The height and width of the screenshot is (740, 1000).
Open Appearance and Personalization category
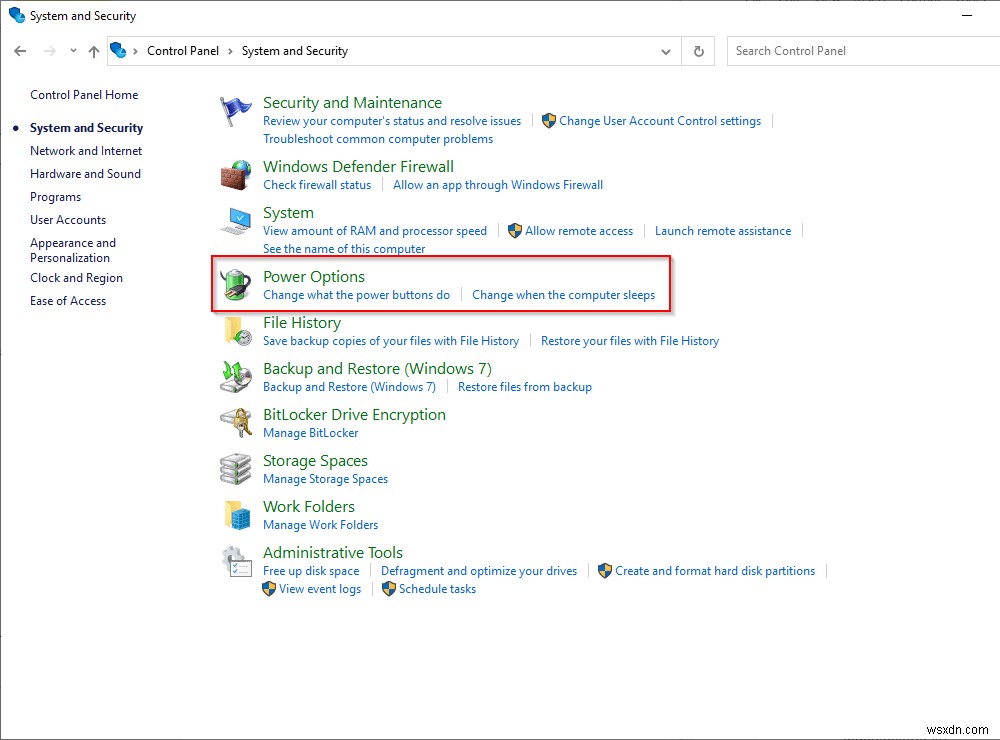point(73,250)
